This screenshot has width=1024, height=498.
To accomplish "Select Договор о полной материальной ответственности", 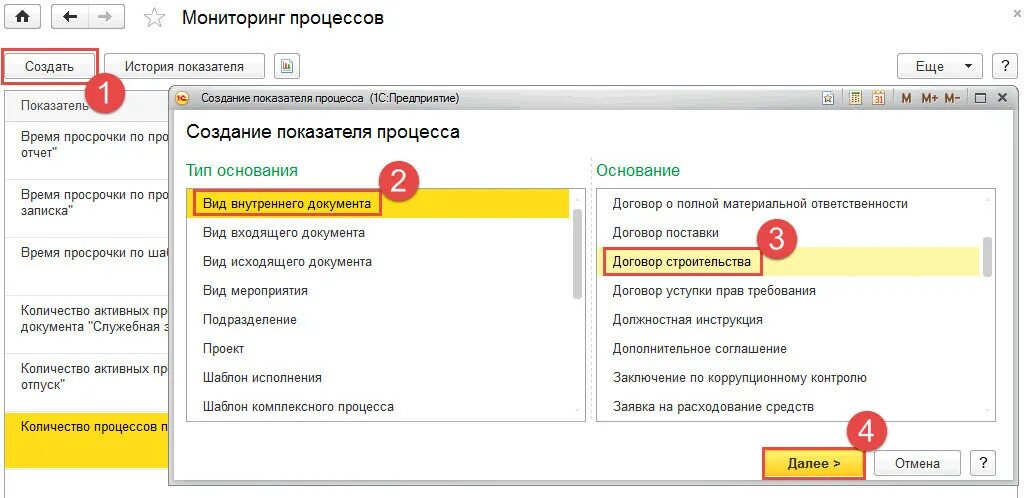I will tap(788, 204).
